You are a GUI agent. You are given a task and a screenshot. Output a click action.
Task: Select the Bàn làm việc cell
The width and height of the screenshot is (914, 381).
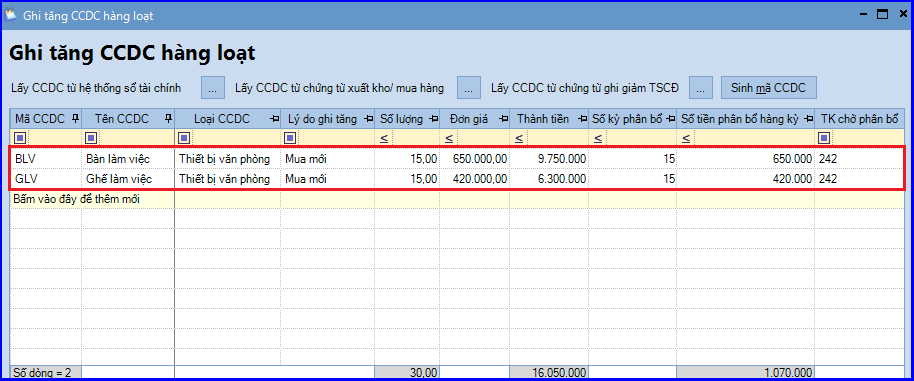click(x=128, y=158)
